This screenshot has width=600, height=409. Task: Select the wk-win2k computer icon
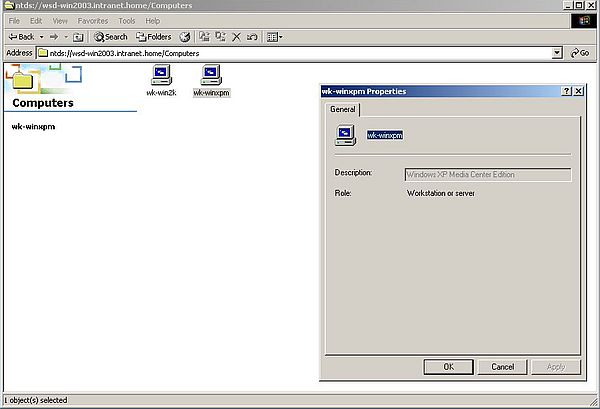tap(161, 75)
